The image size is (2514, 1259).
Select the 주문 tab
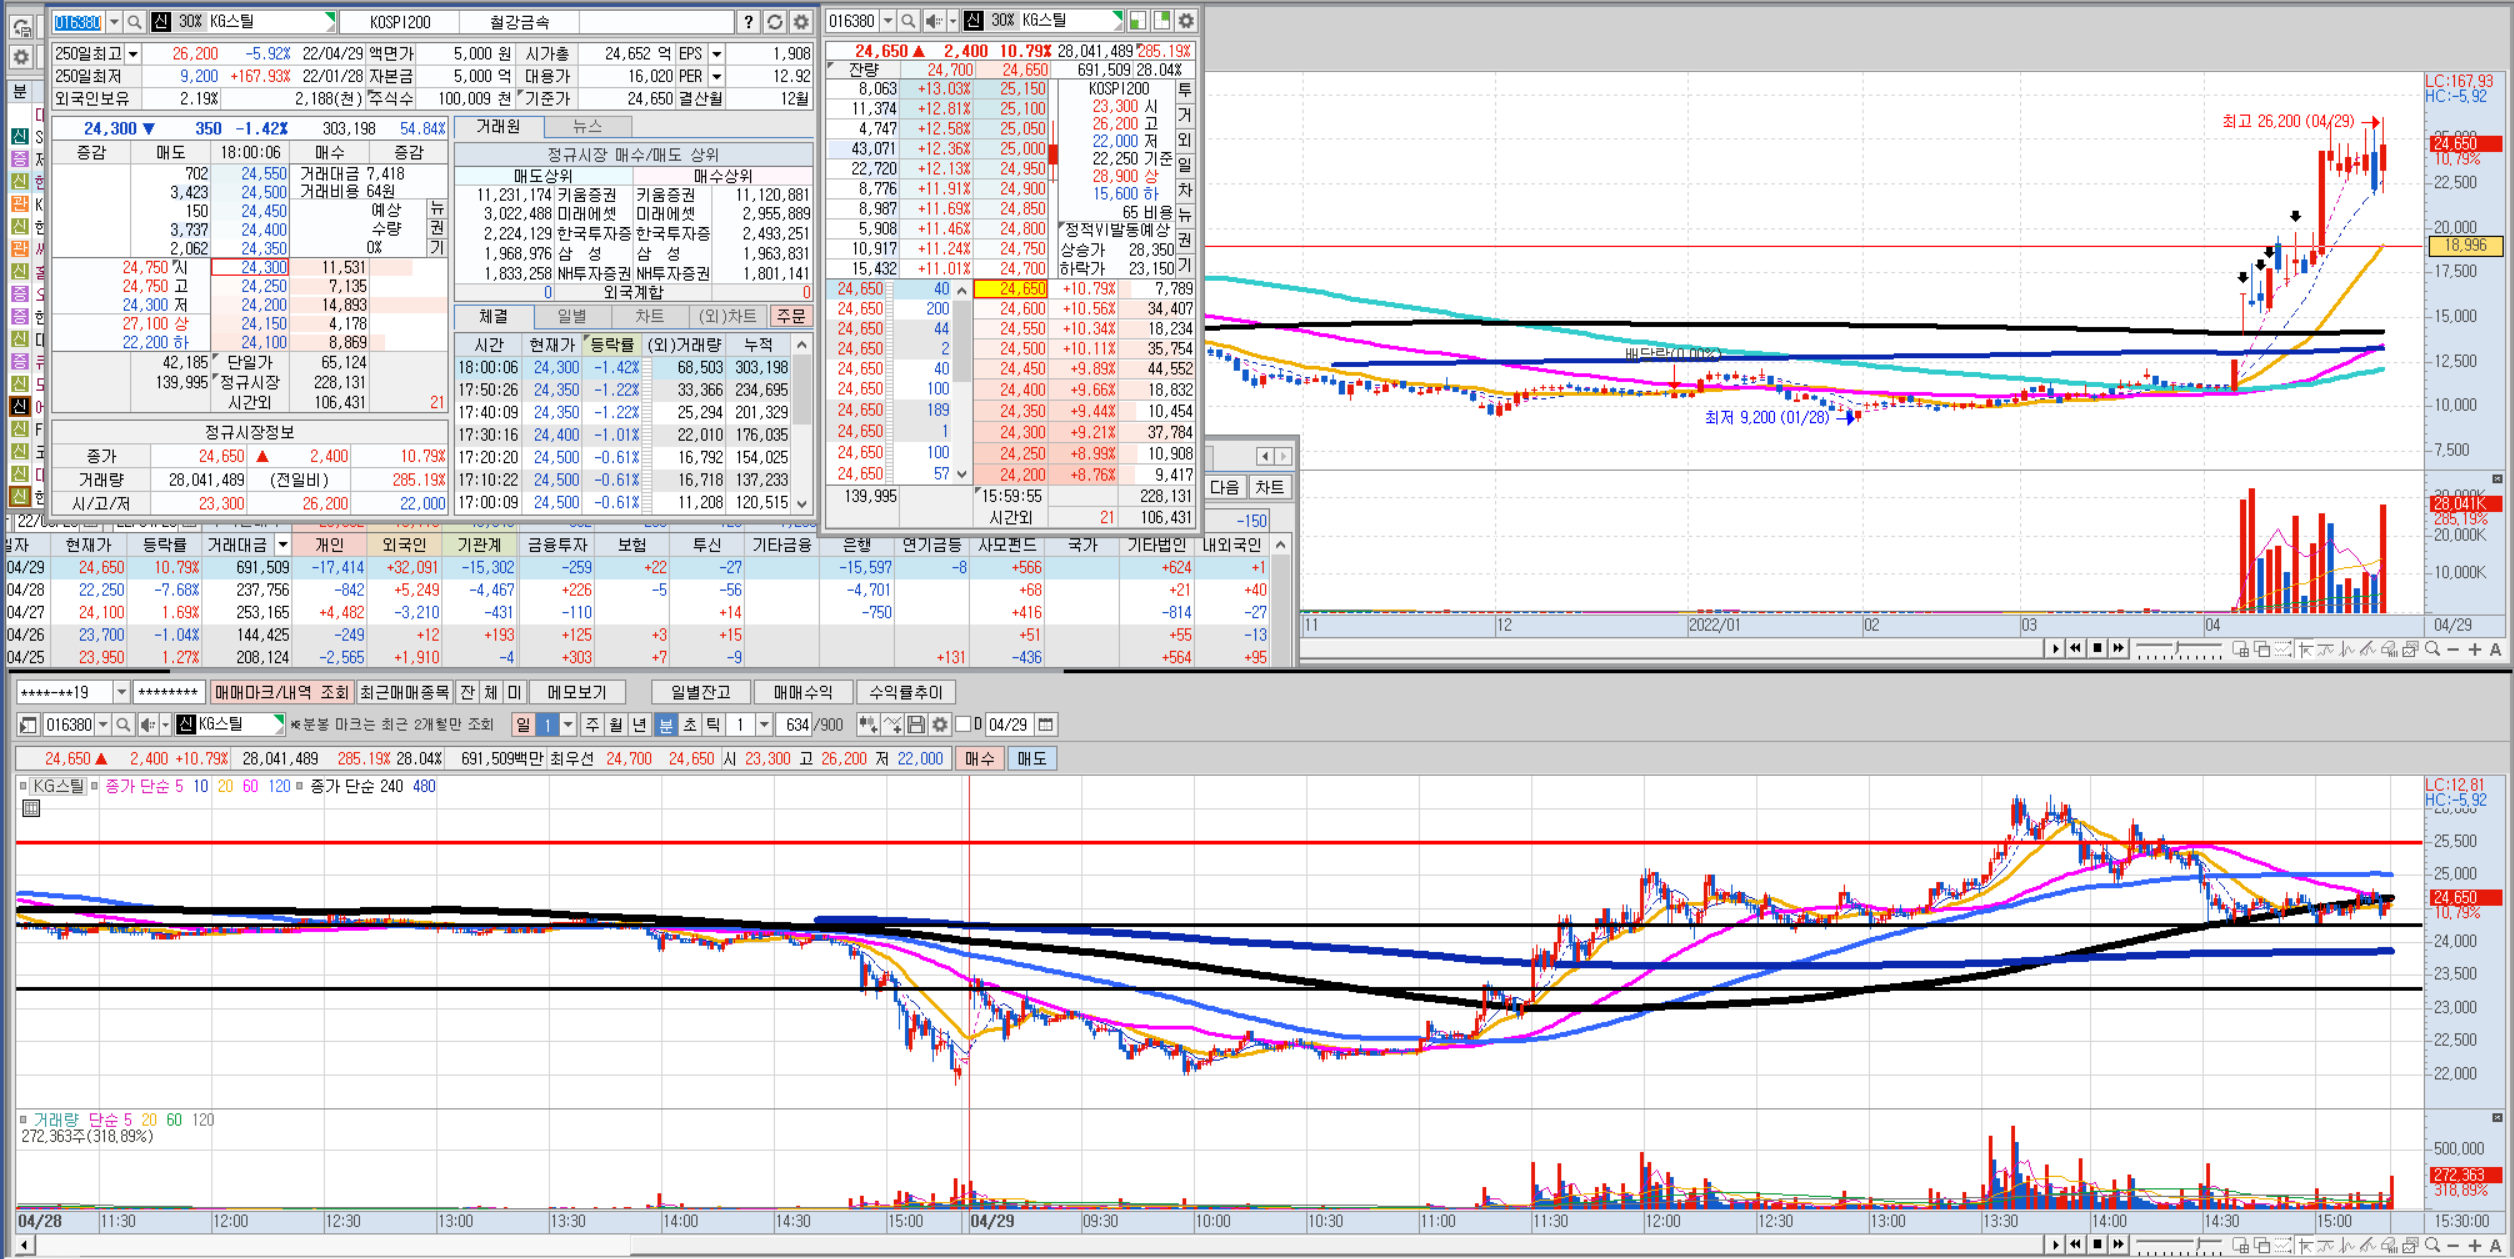click(x=791, y=317)
